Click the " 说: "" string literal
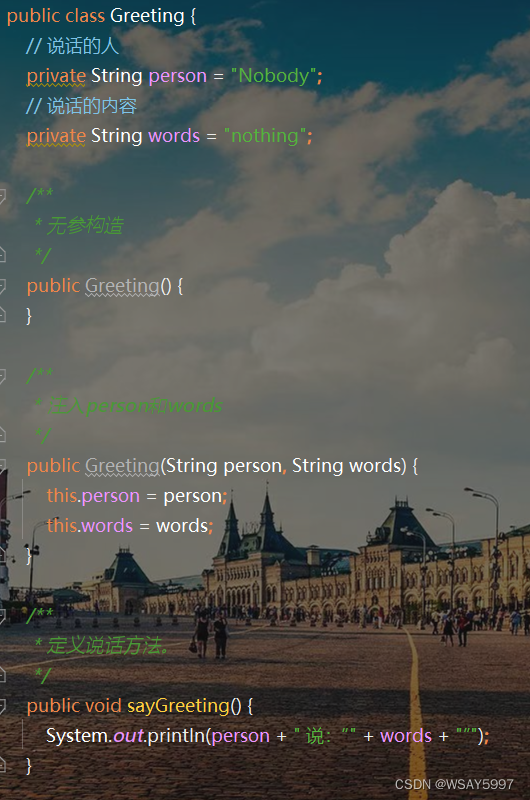The image size is (530, 800). pos(325,736)
